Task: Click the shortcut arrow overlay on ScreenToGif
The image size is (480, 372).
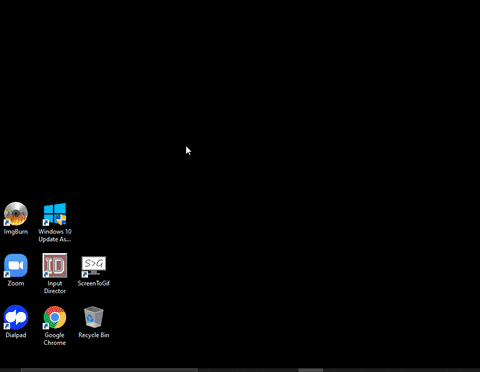Action: [85, 274]
